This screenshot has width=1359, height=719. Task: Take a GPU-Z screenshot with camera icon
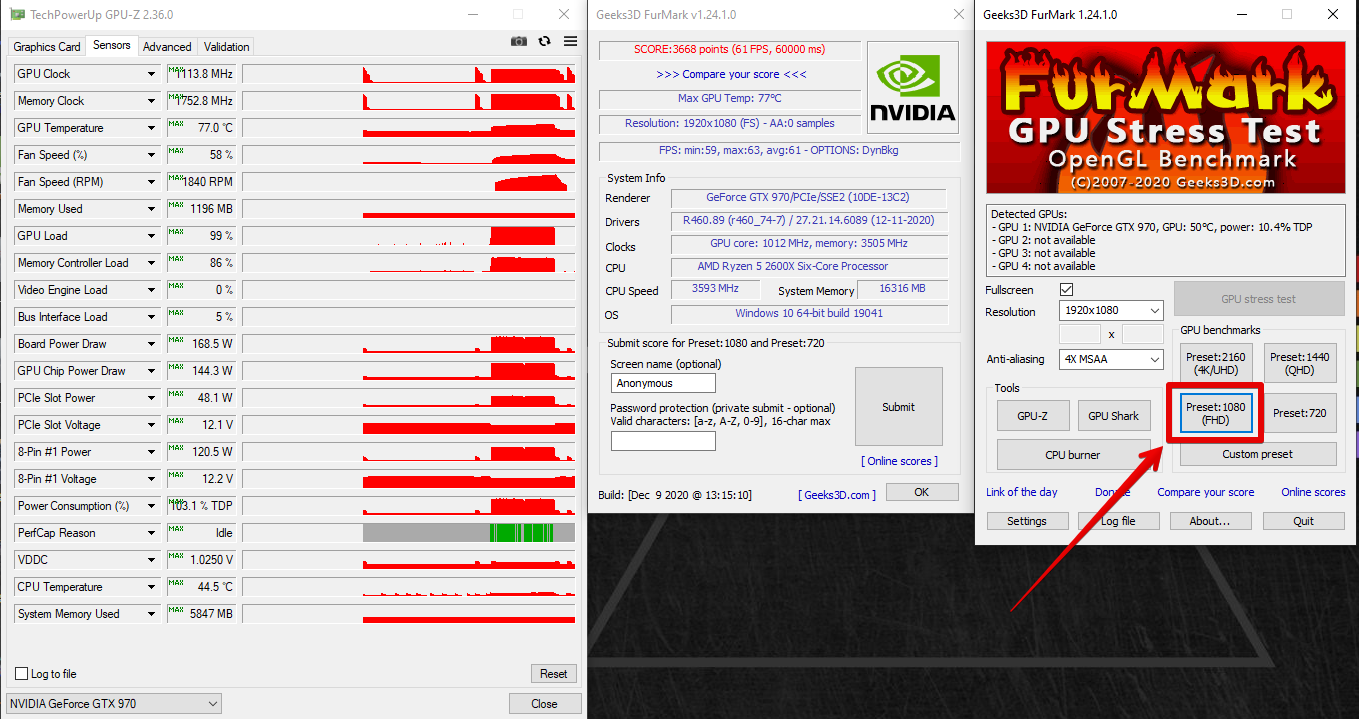pyautogui.click(x=518, y=41)
